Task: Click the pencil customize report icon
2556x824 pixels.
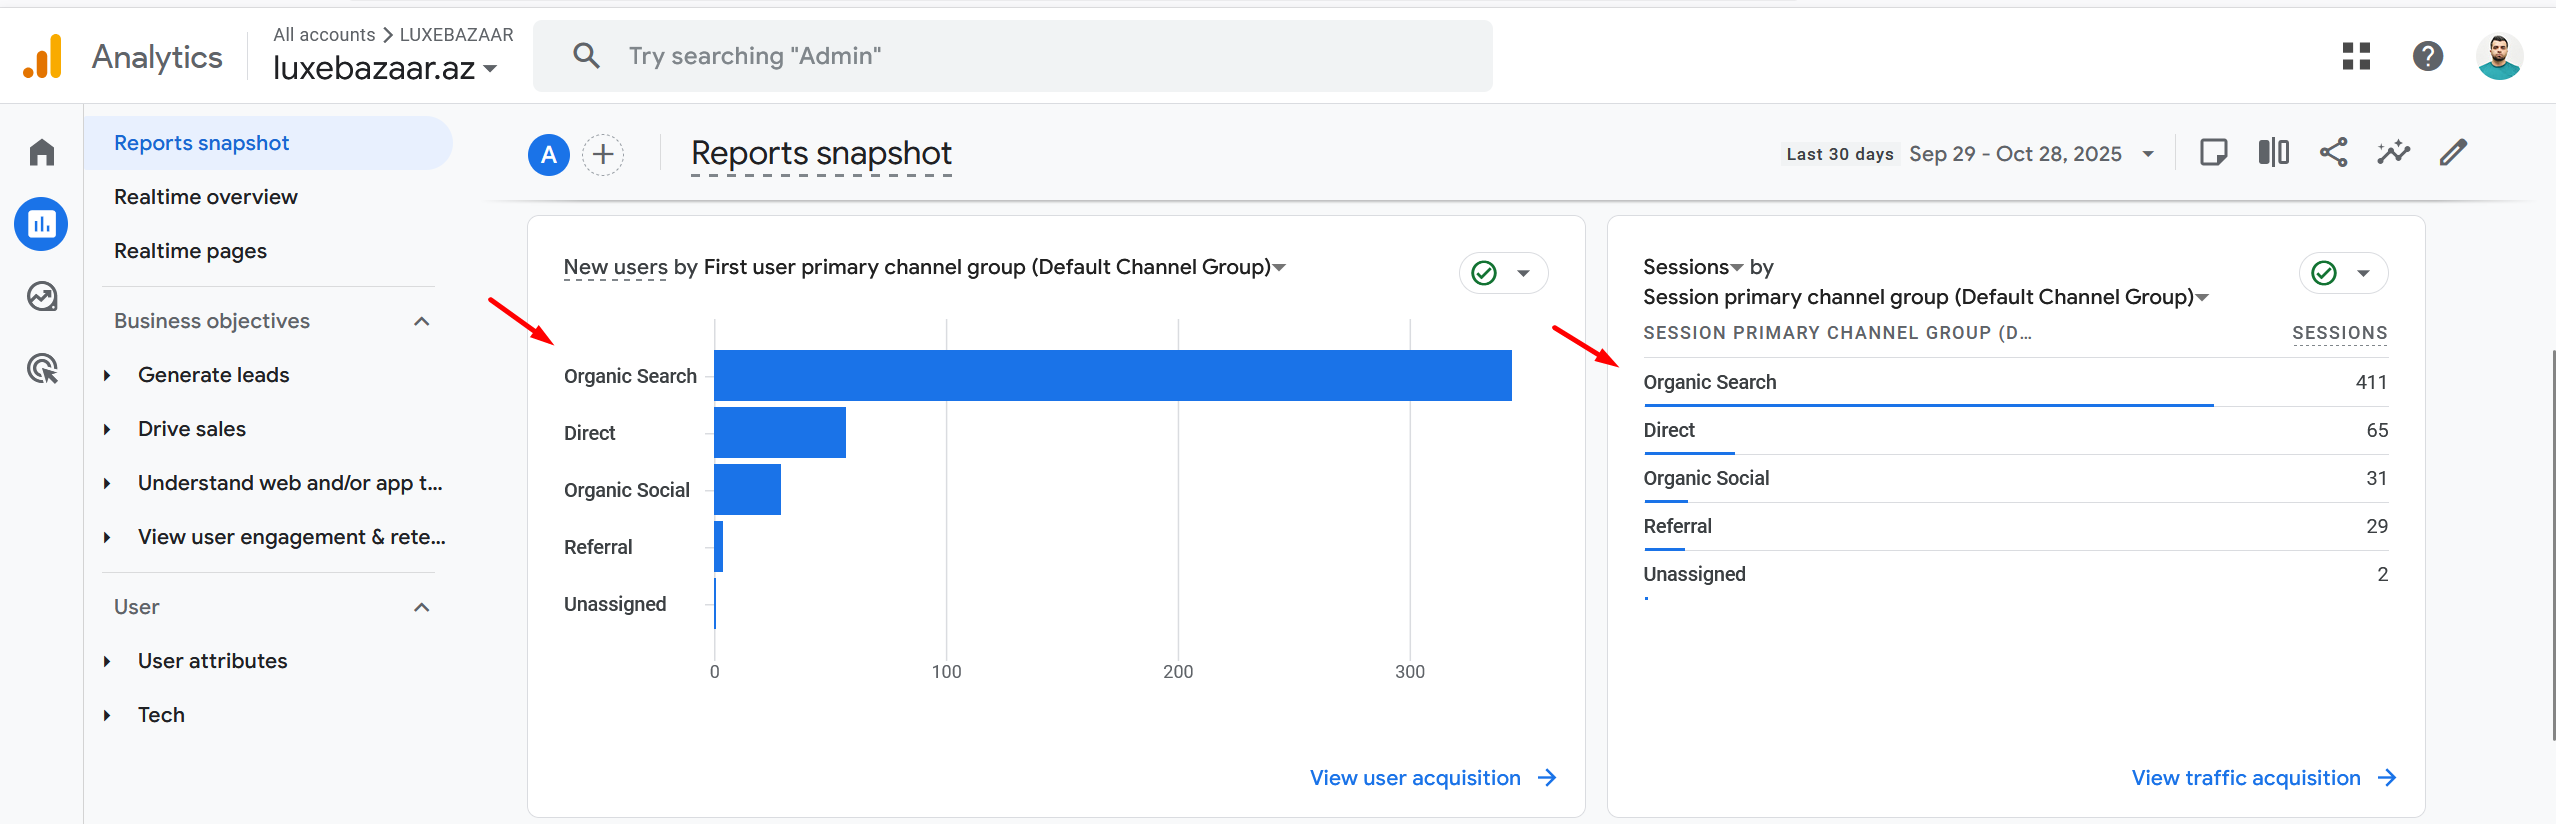Action: [x=2453, y=153]
